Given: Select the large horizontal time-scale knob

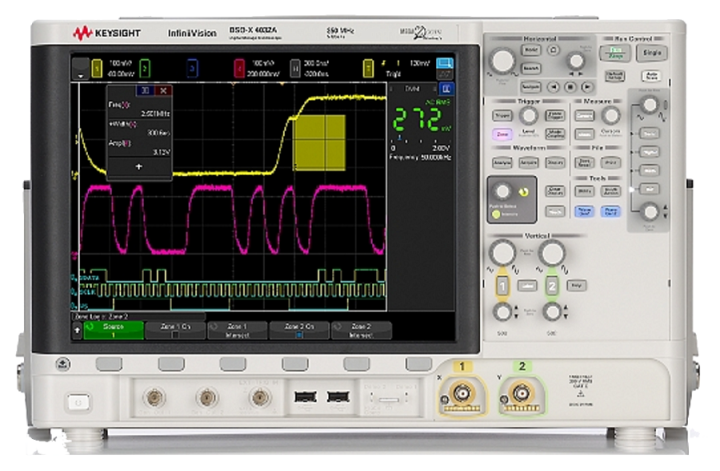Looking at the screenshot, I should point(502,61).
